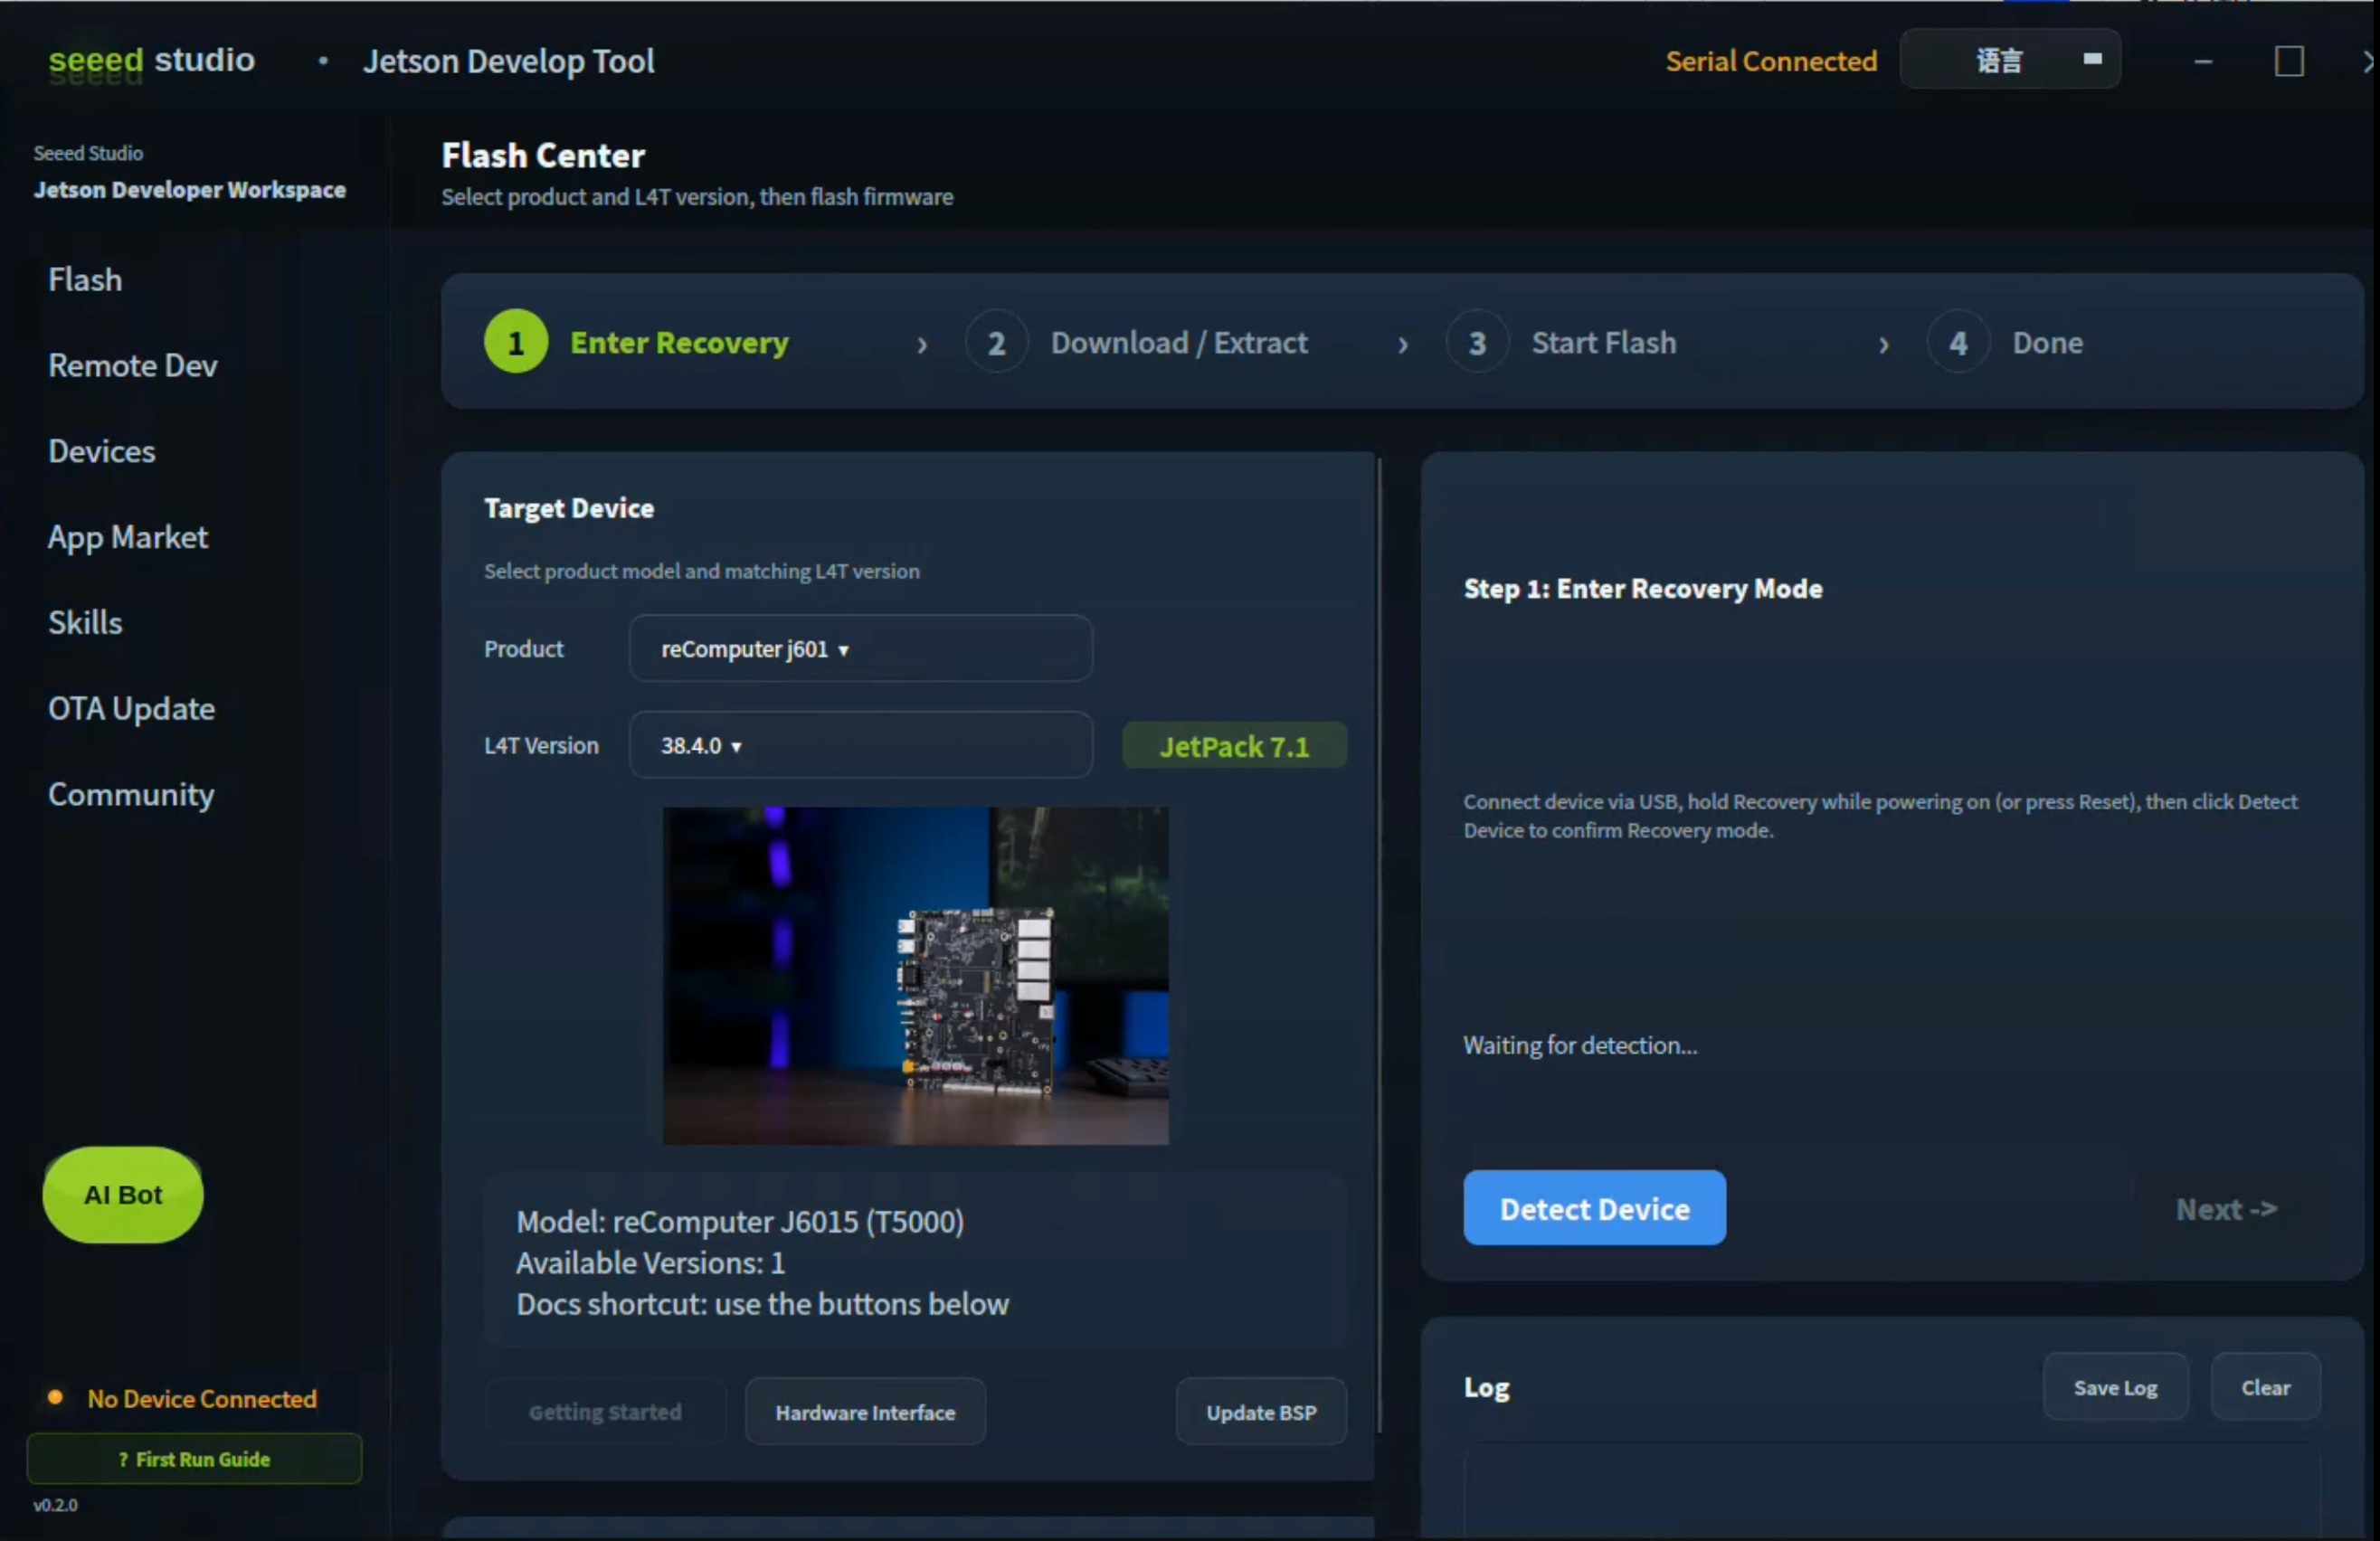This screenshot has width=2380, height=1541.
Task: Click the "Jetson Develop Tool" title
Action: coord(509,61)
